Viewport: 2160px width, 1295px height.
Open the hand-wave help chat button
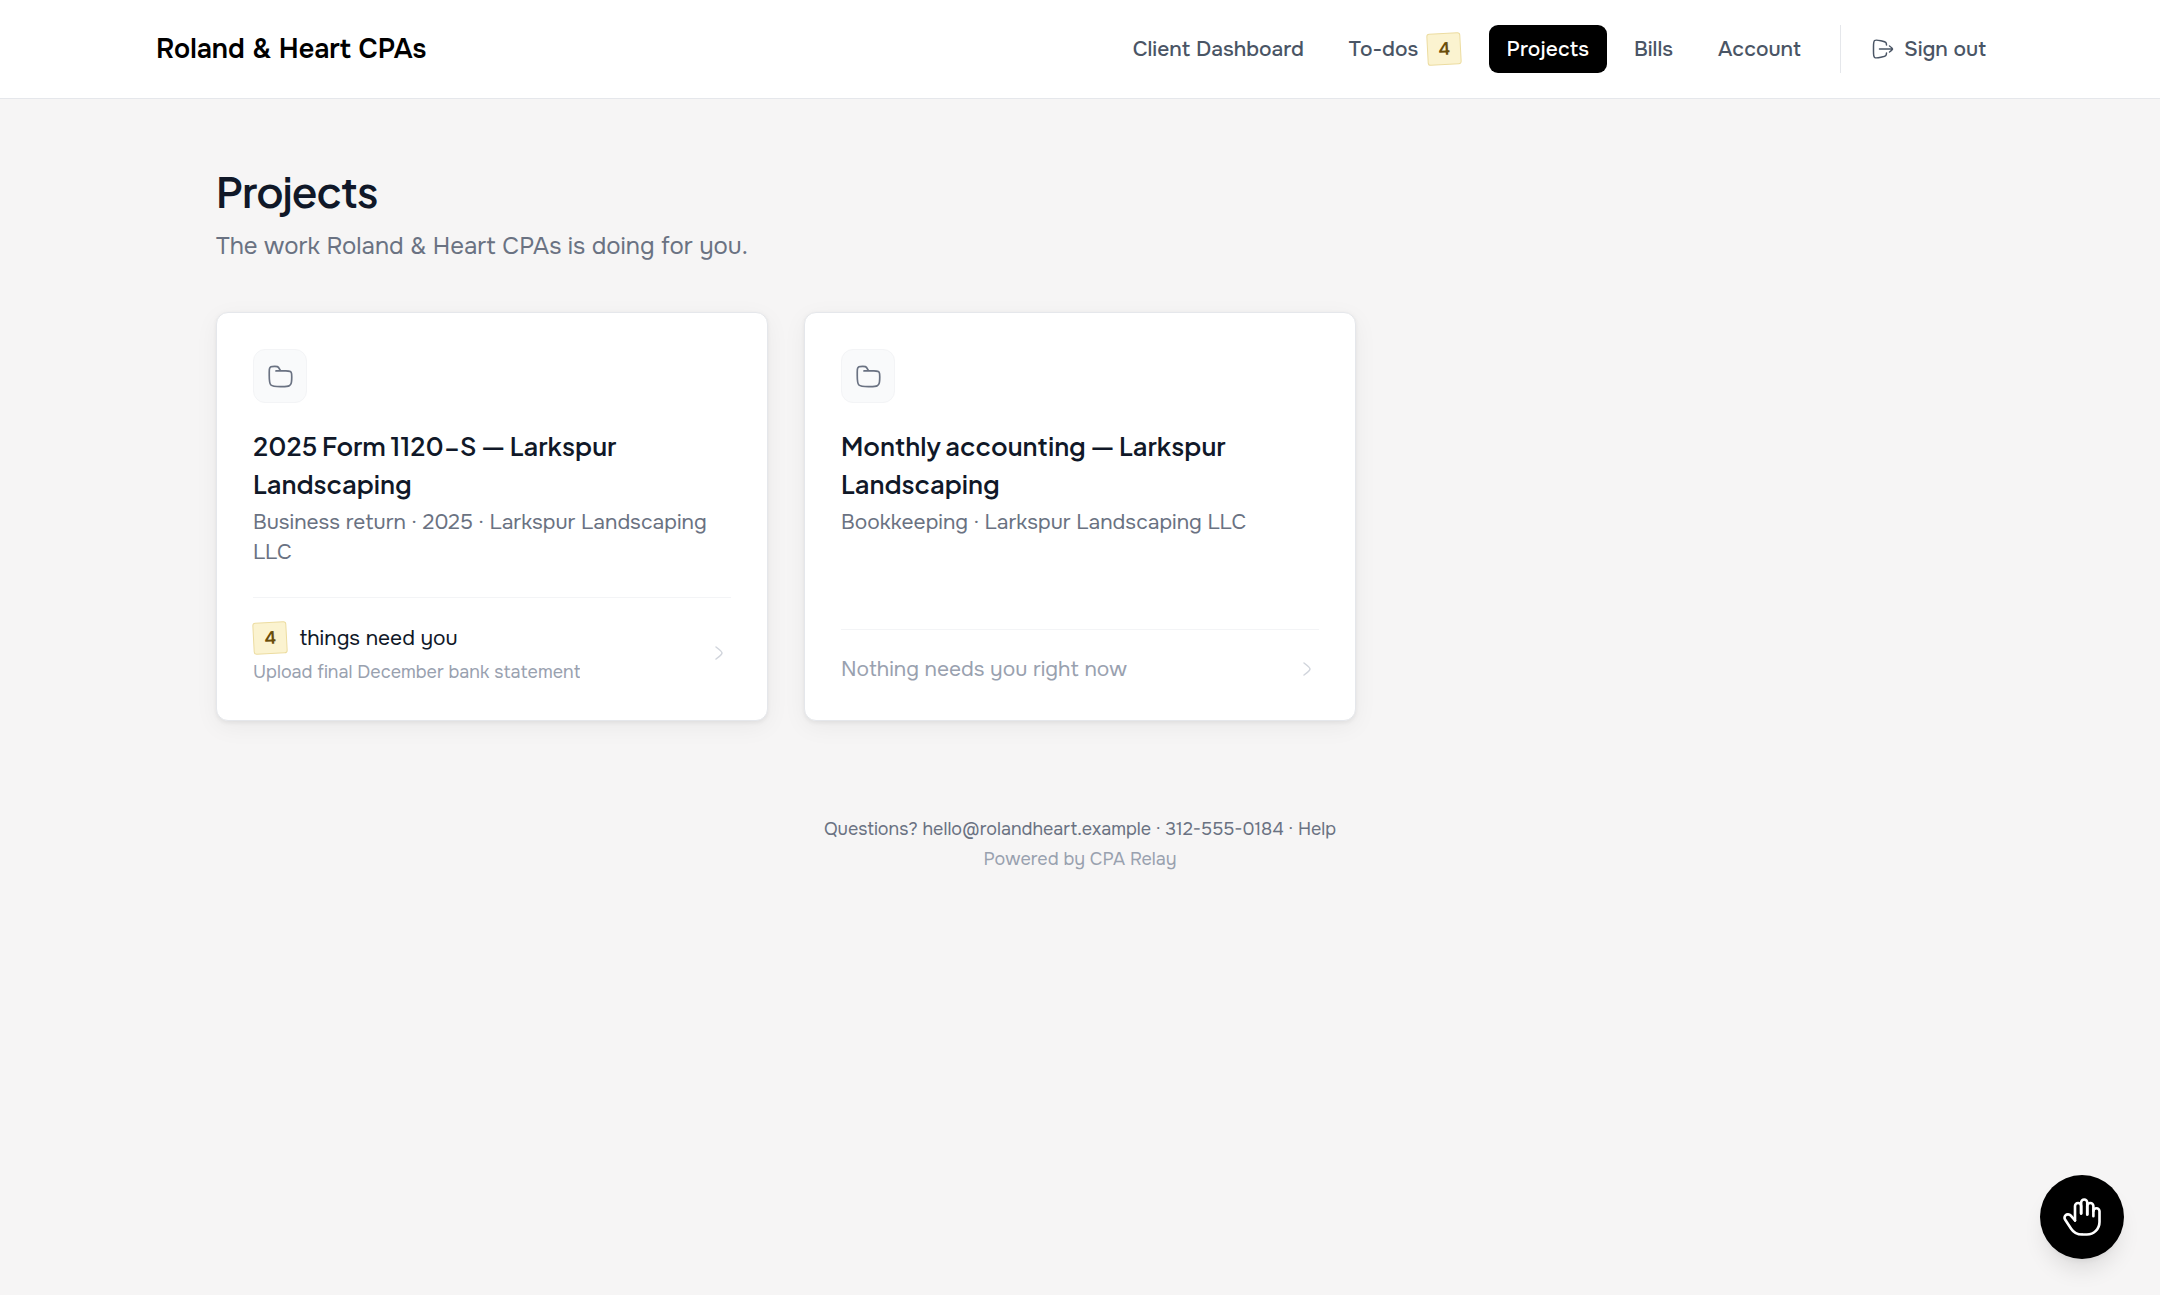tap(2081, 1216)
